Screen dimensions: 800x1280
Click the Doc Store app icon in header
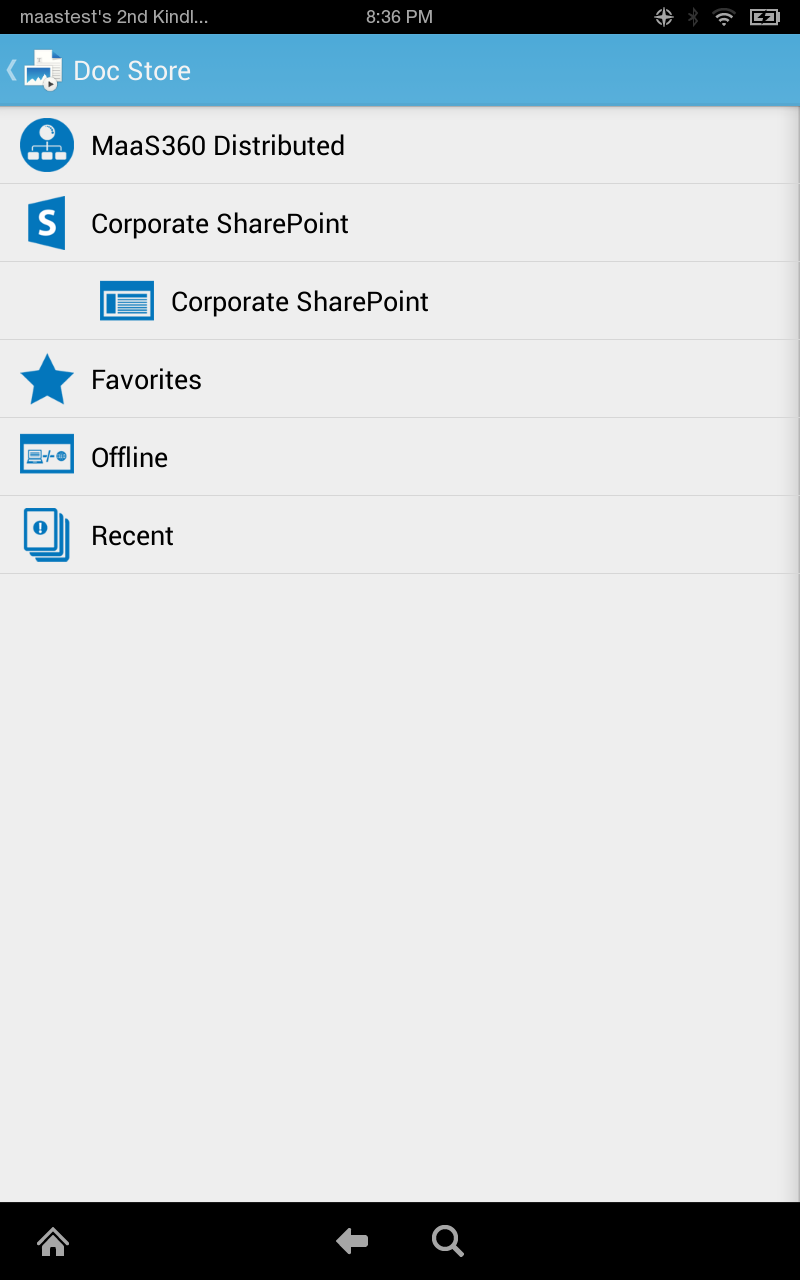click(43, 70)
